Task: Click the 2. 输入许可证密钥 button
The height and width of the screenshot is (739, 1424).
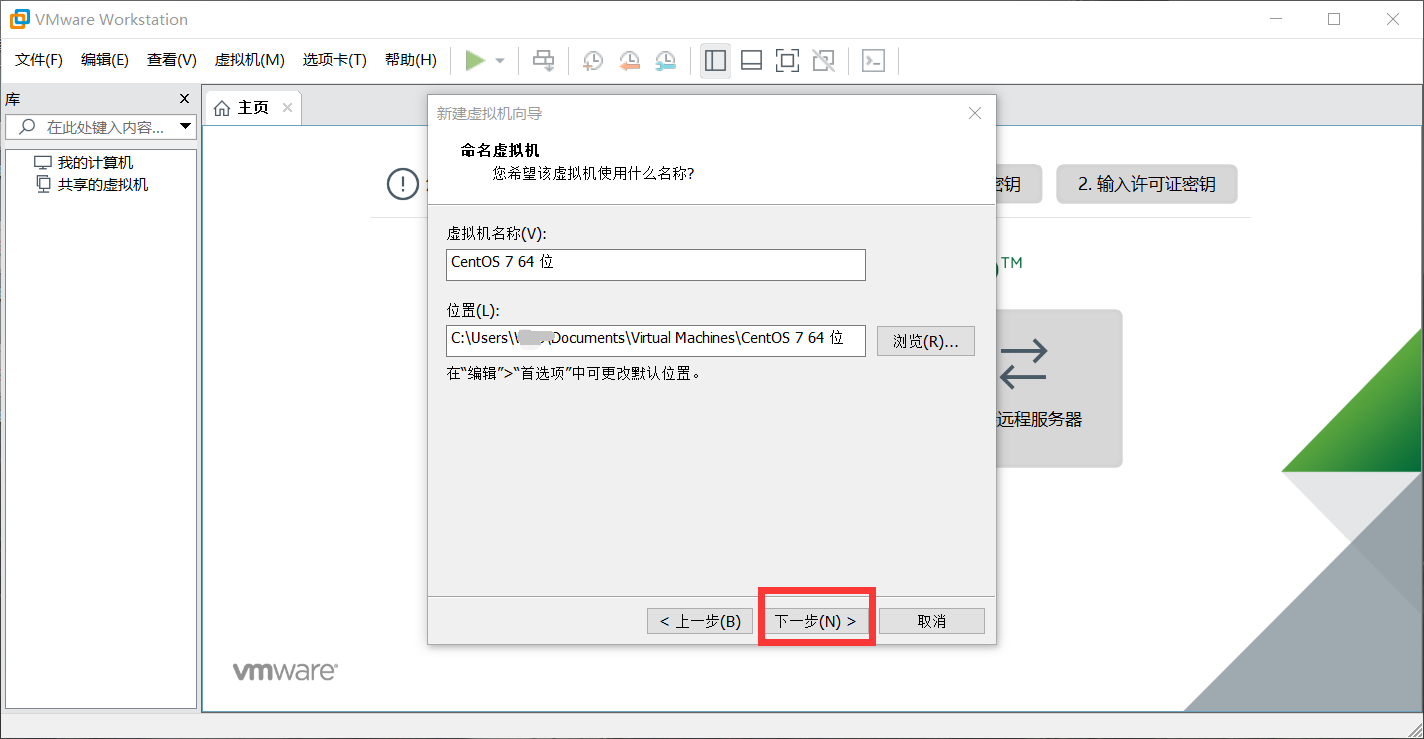Action: [x=1147, y=184]
